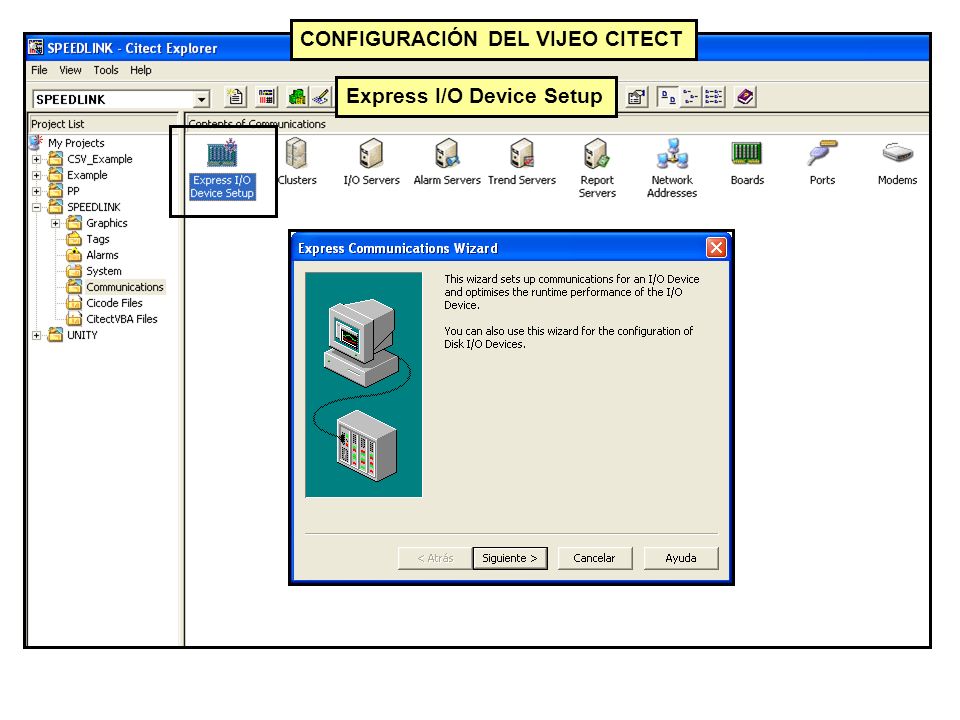Switch to details list view button
This screenshot has width=960, height=720.
coord(714,97)
